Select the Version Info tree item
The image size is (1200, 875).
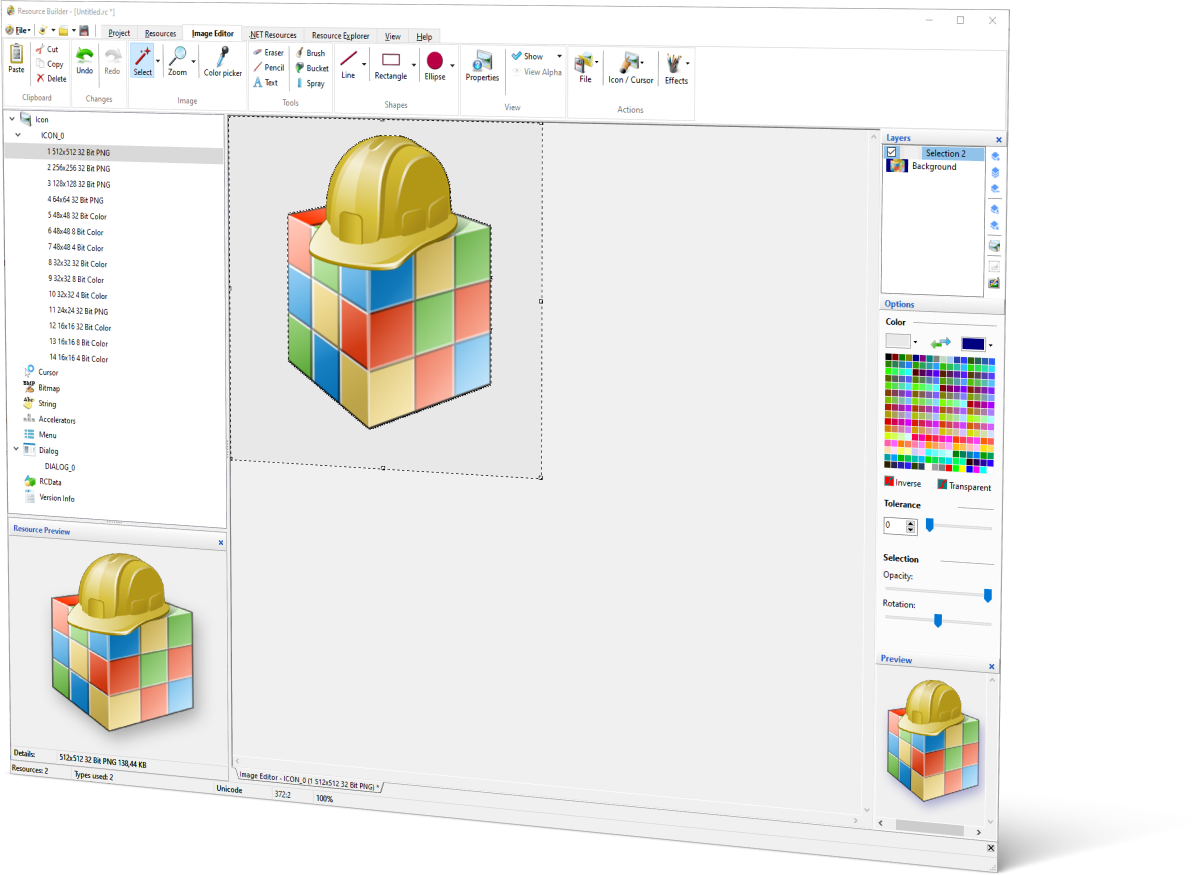(x=57, y=498)
